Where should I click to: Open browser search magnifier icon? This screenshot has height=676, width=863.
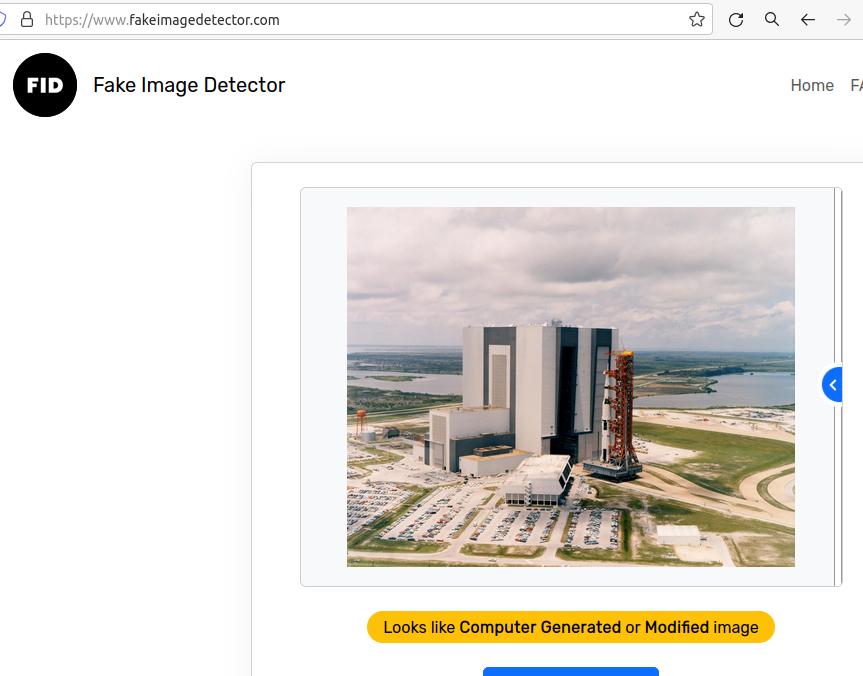(x=772, y=20)
